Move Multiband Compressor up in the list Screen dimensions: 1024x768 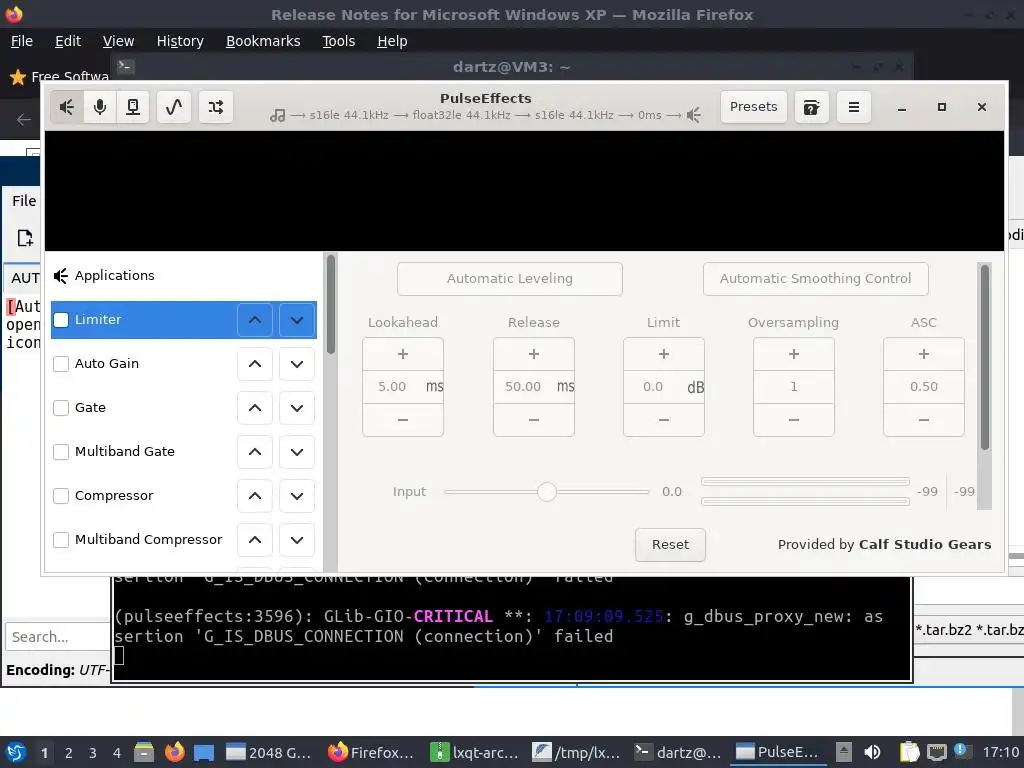[255, 540]
